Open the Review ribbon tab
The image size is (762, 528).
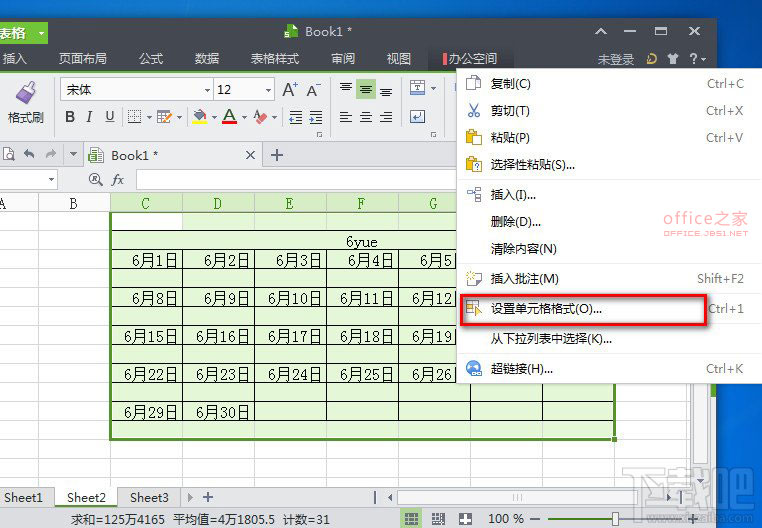[343, 59]
